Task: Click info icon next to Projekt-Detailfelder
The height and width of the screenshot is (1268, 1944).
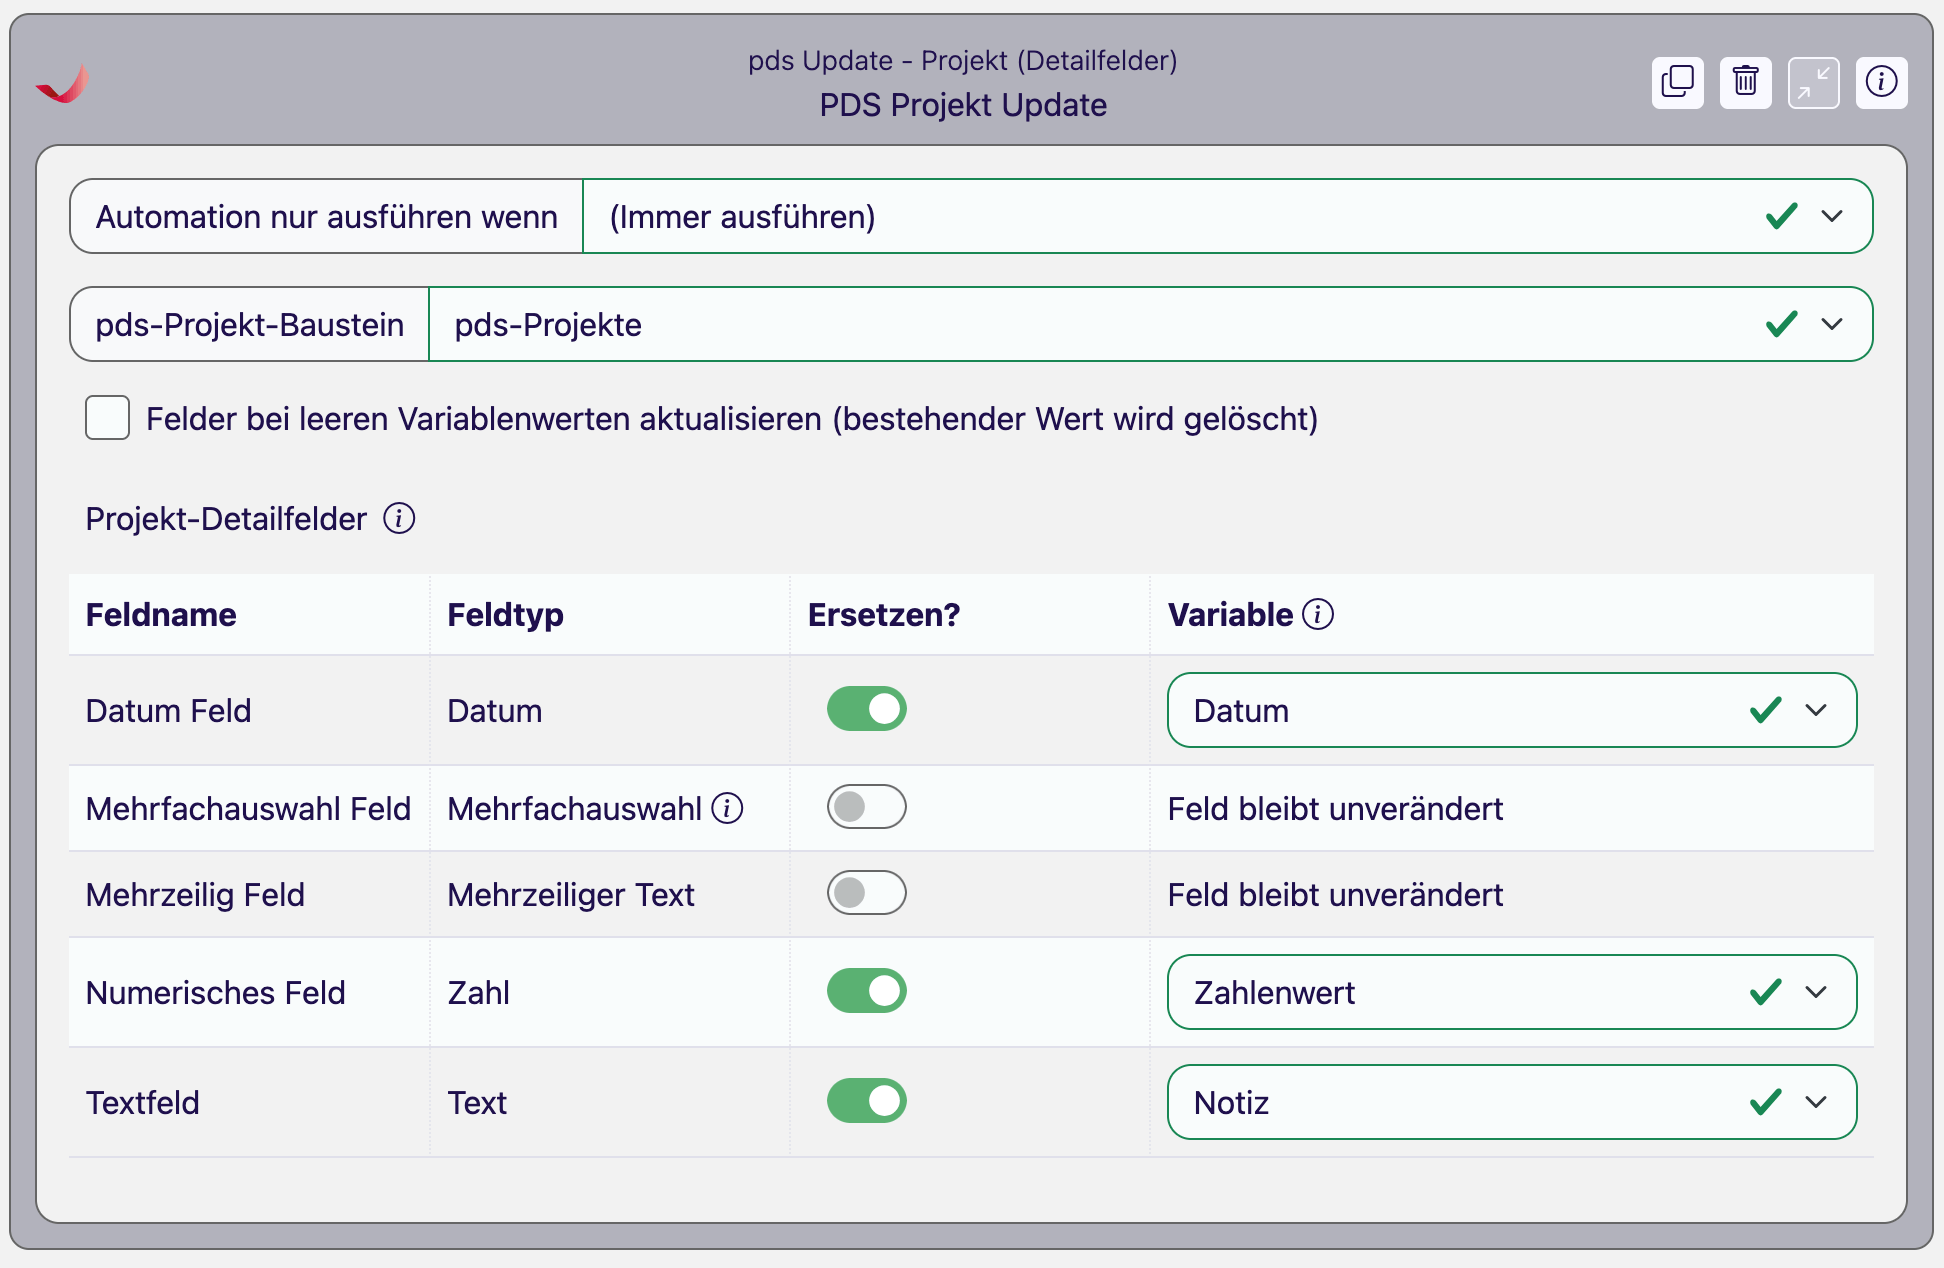Action: point(399,519)
